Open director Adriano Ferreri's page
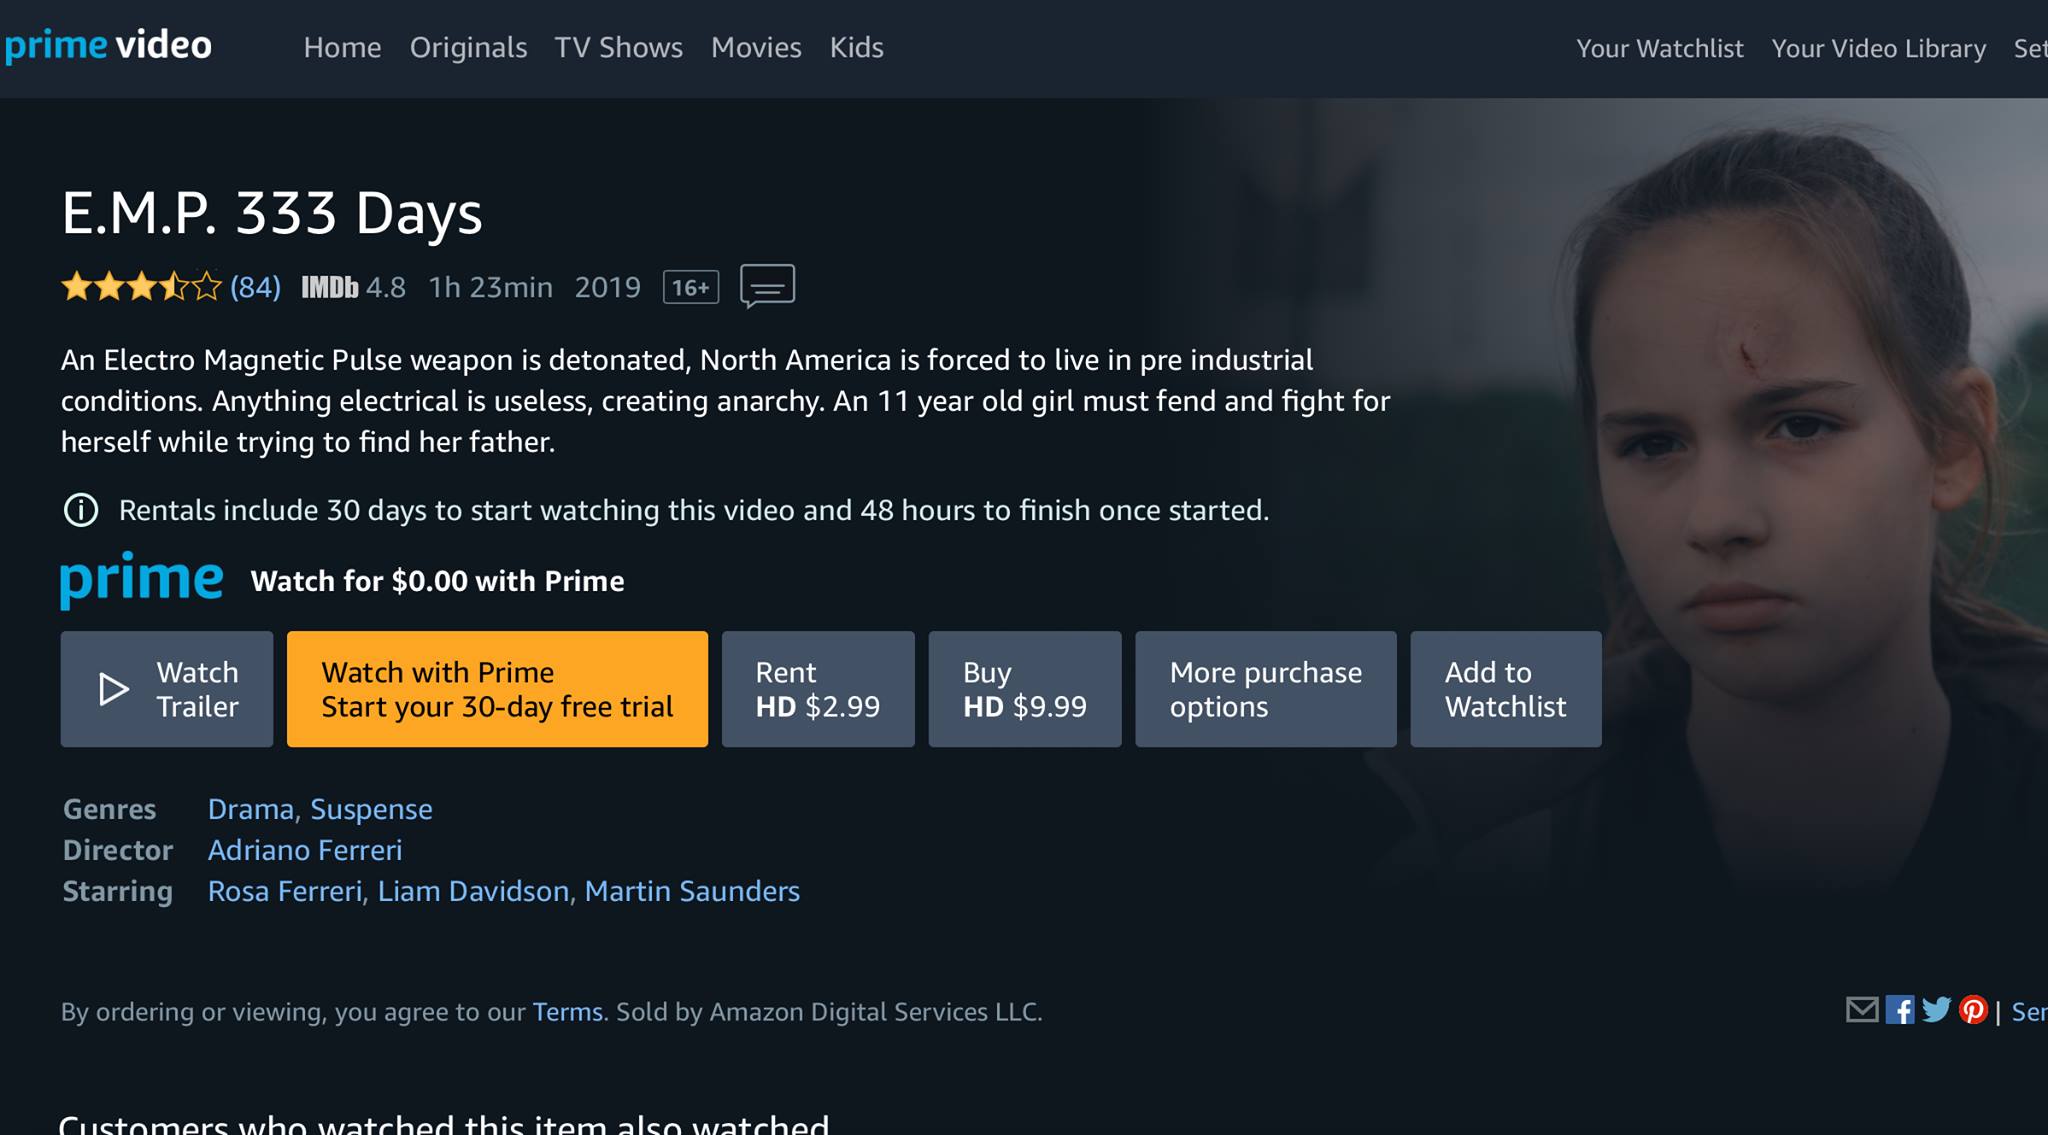 305,850
